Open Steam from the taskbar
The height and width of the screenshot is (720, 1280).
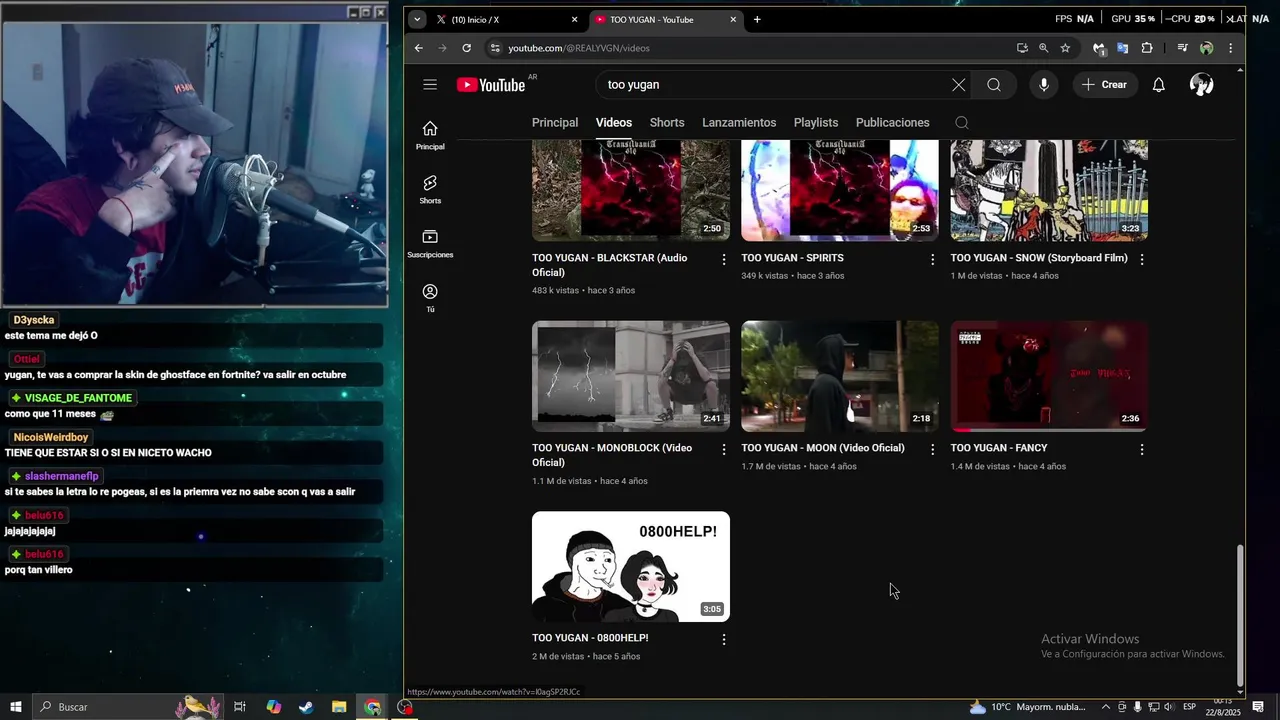click(x=306, y=707)
